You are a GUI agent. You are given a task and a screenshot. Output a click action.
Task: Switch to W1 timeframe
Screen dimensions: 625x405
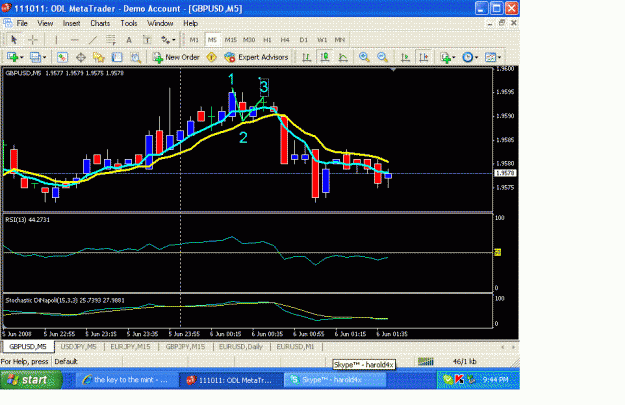click(x=322, y=39)
